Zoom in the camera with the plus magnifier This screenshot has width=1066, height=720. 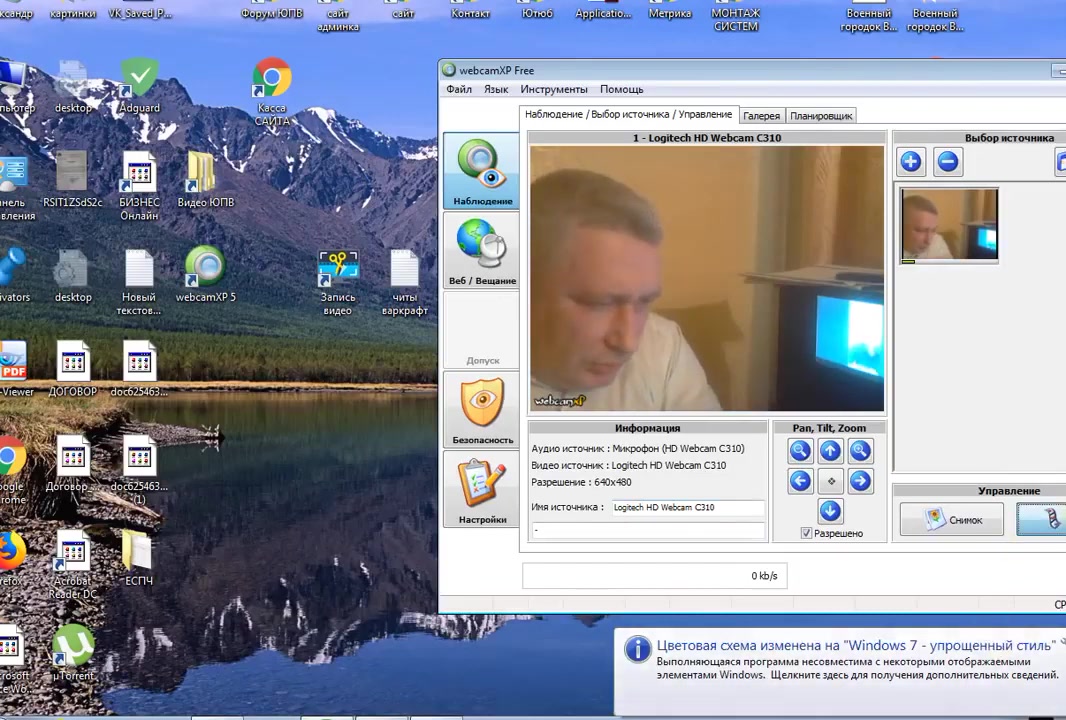pos(860,450)
